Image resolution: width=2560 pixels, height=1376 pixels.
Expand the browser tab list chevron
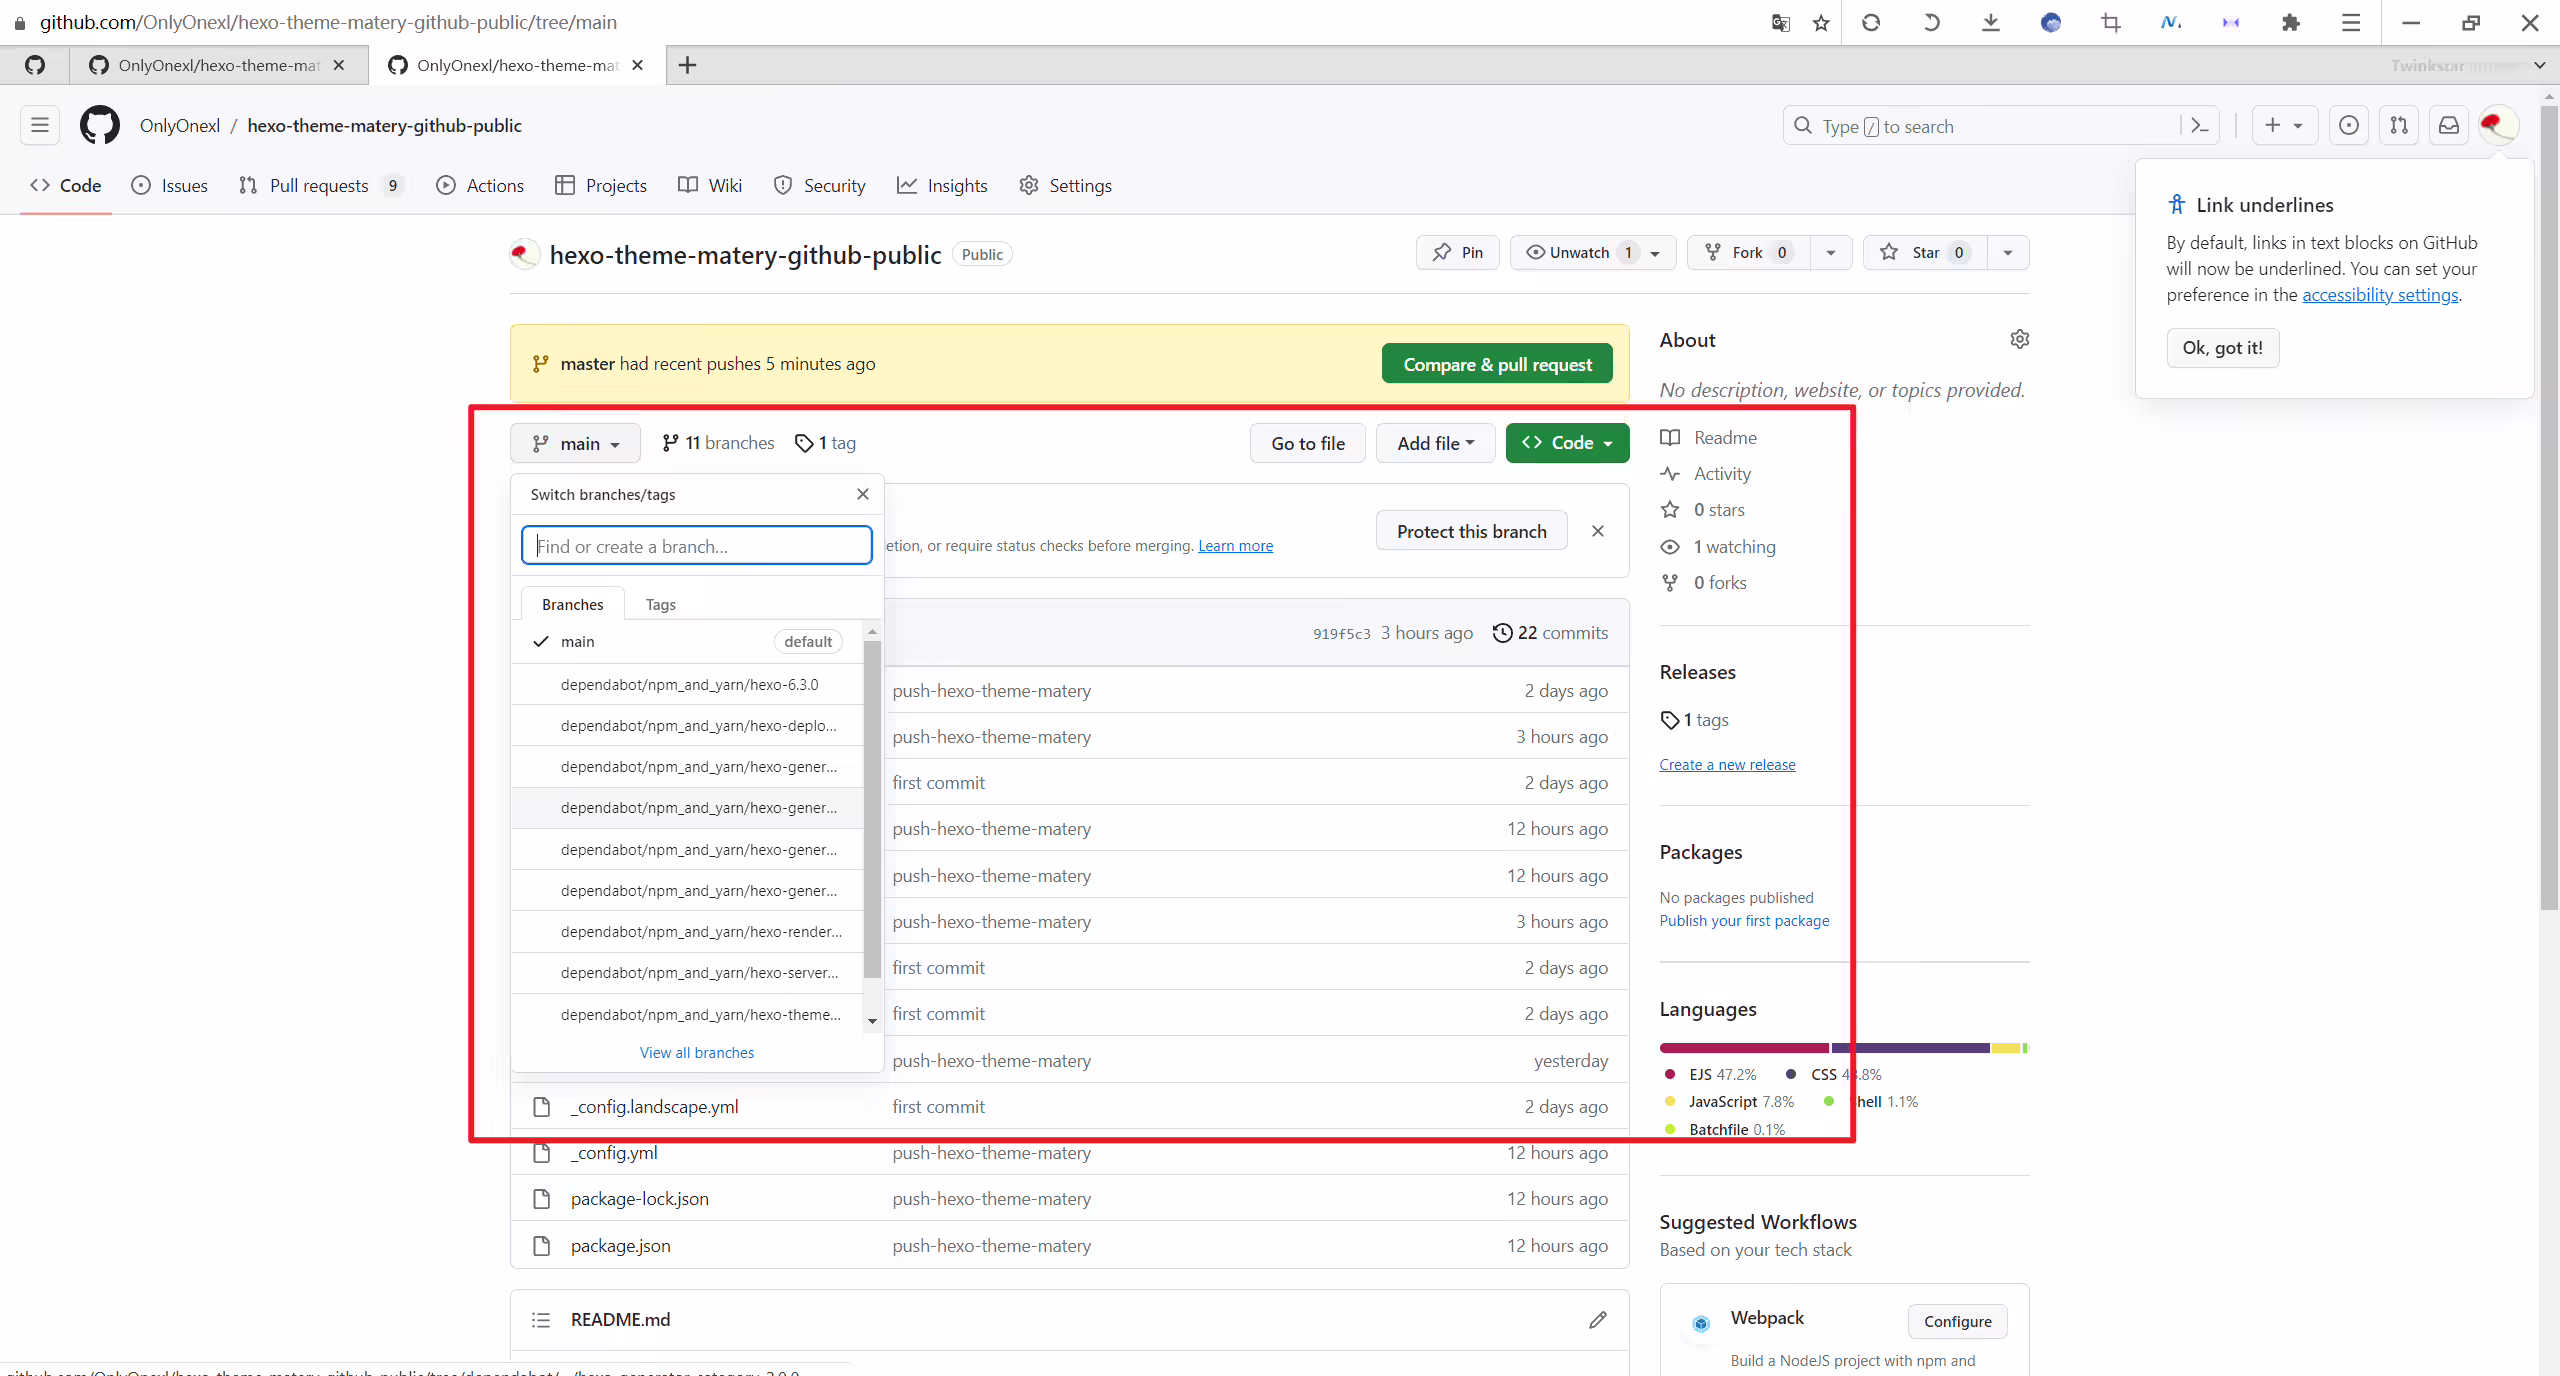coord(2539,65)
